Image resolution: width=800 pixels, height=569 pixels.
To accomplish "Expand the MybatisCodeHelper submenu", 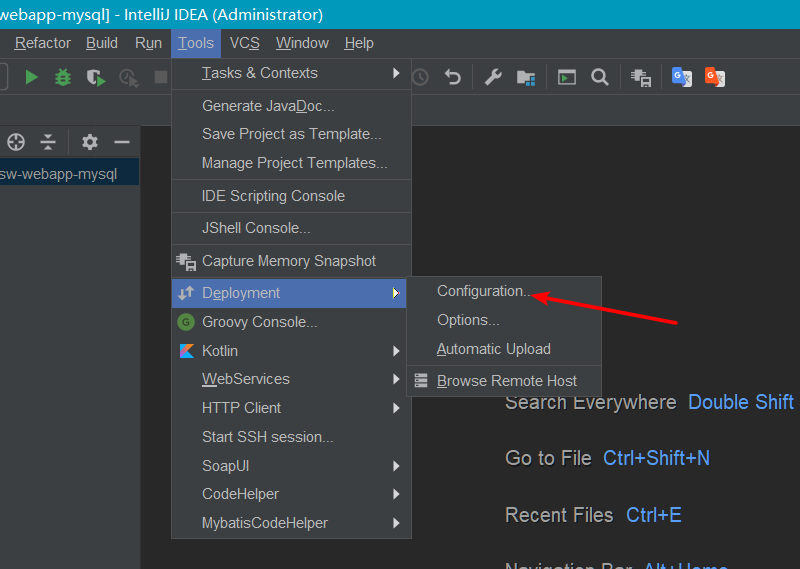I will (291, 523).
